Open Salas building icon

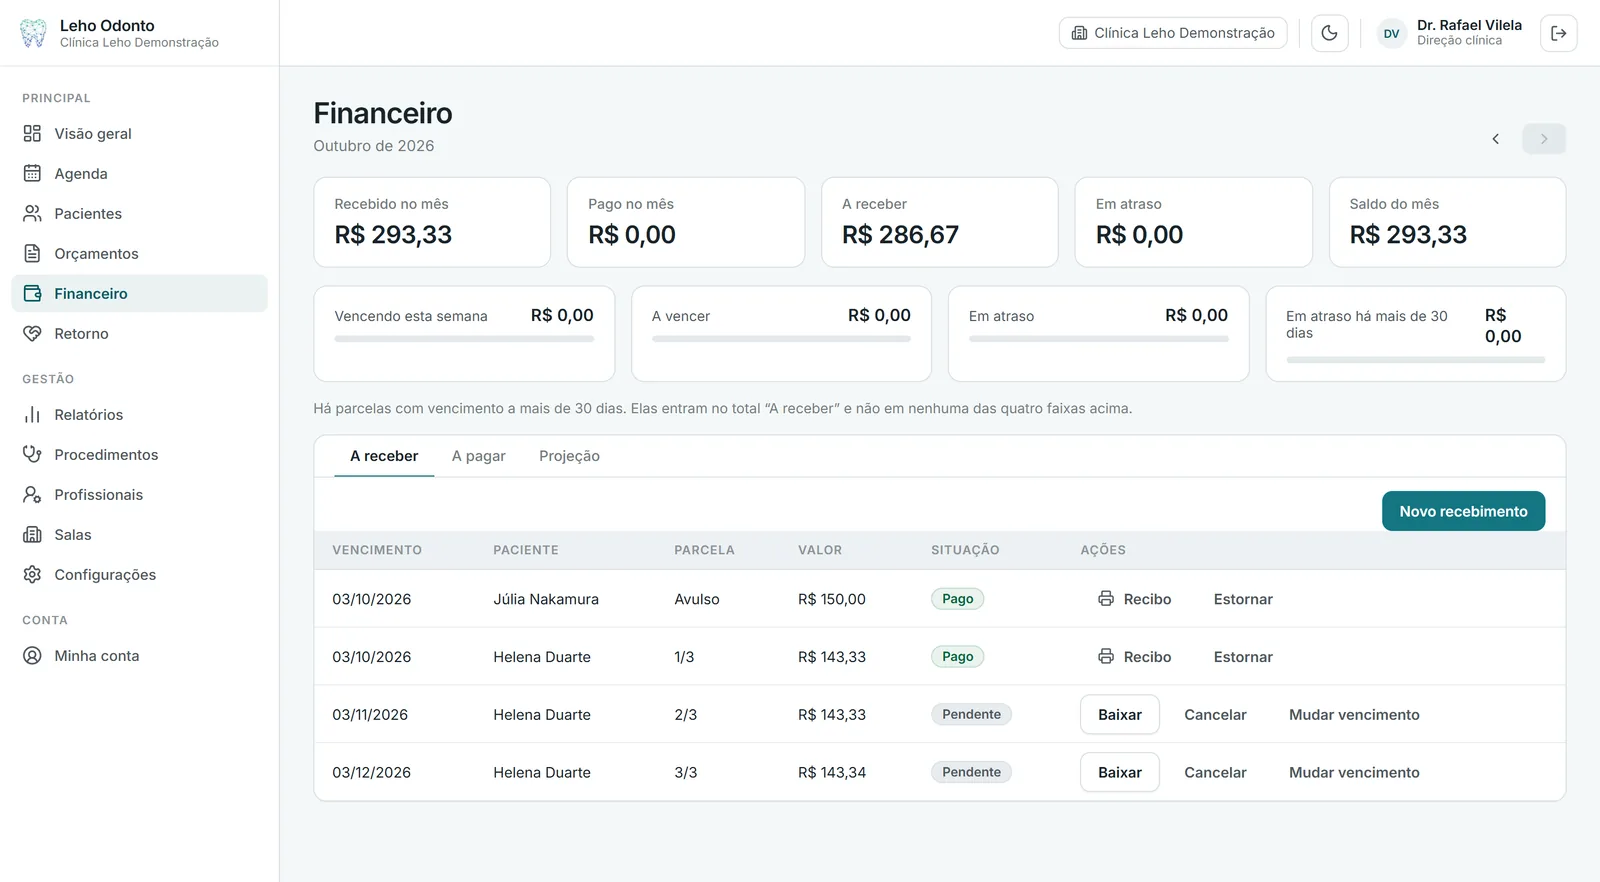(32, 534)
